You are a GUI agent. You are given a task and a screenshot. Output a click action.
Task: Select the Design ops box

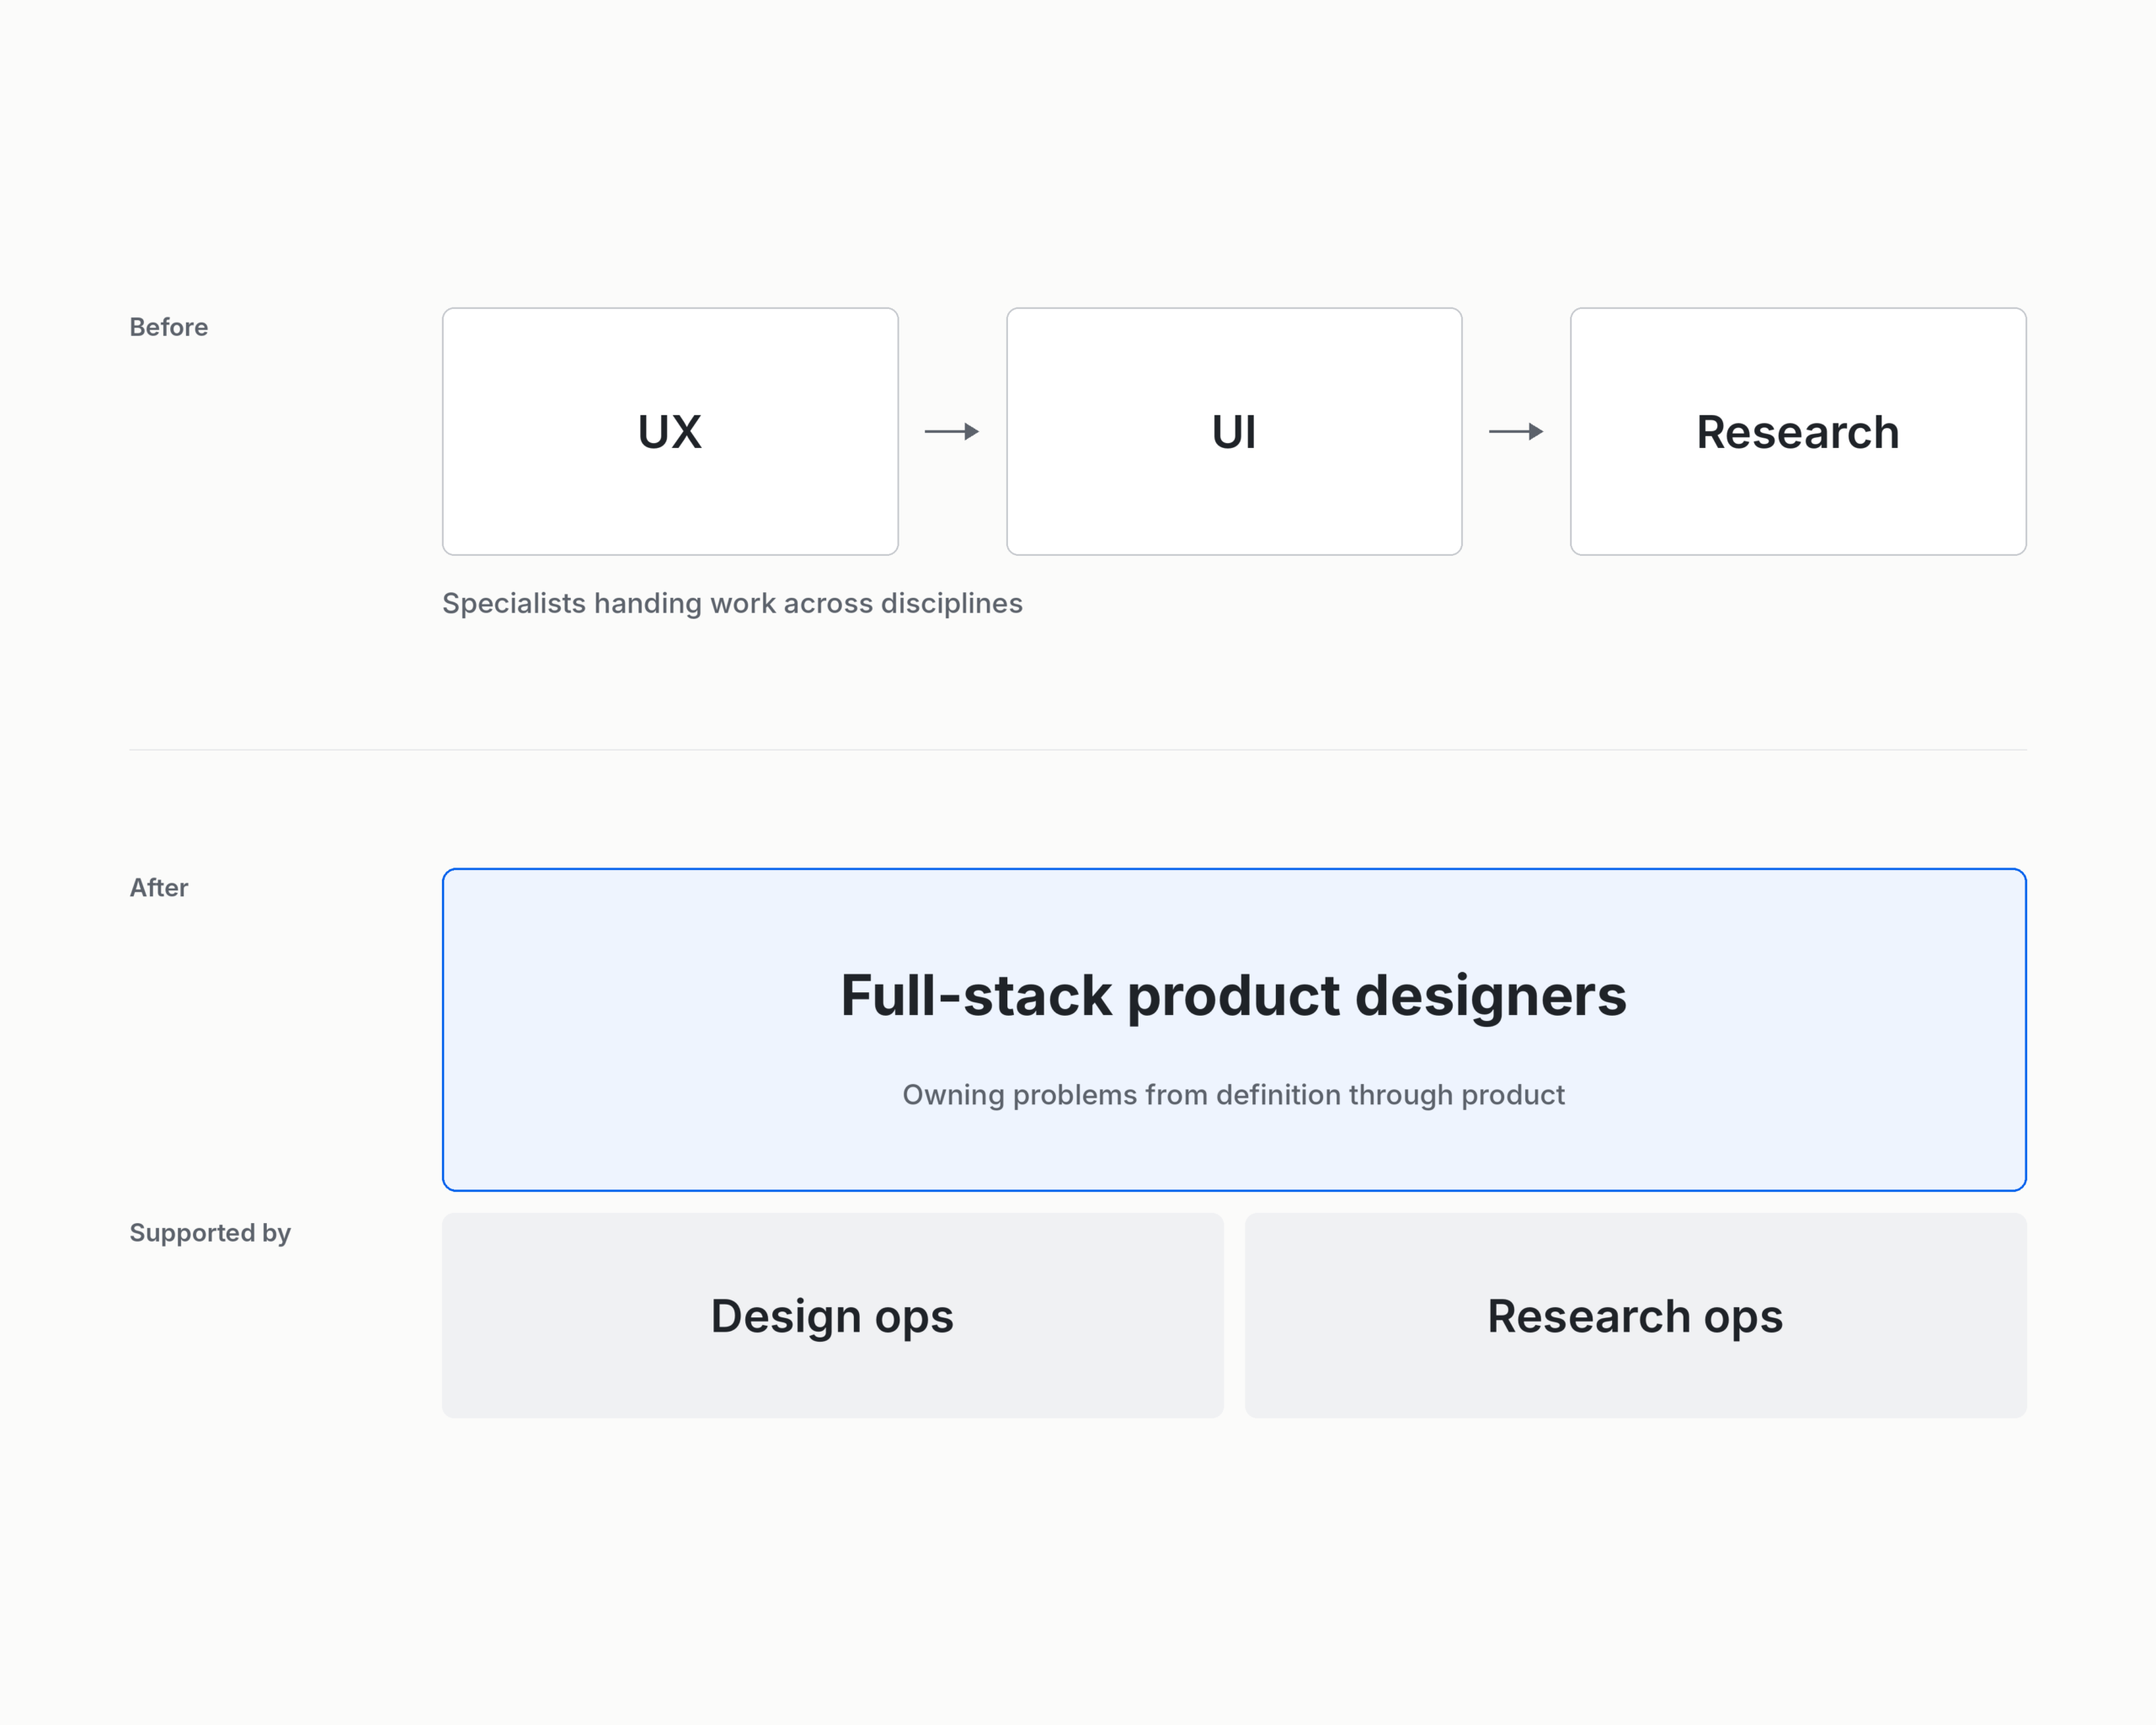click(x=833, y=1315)
